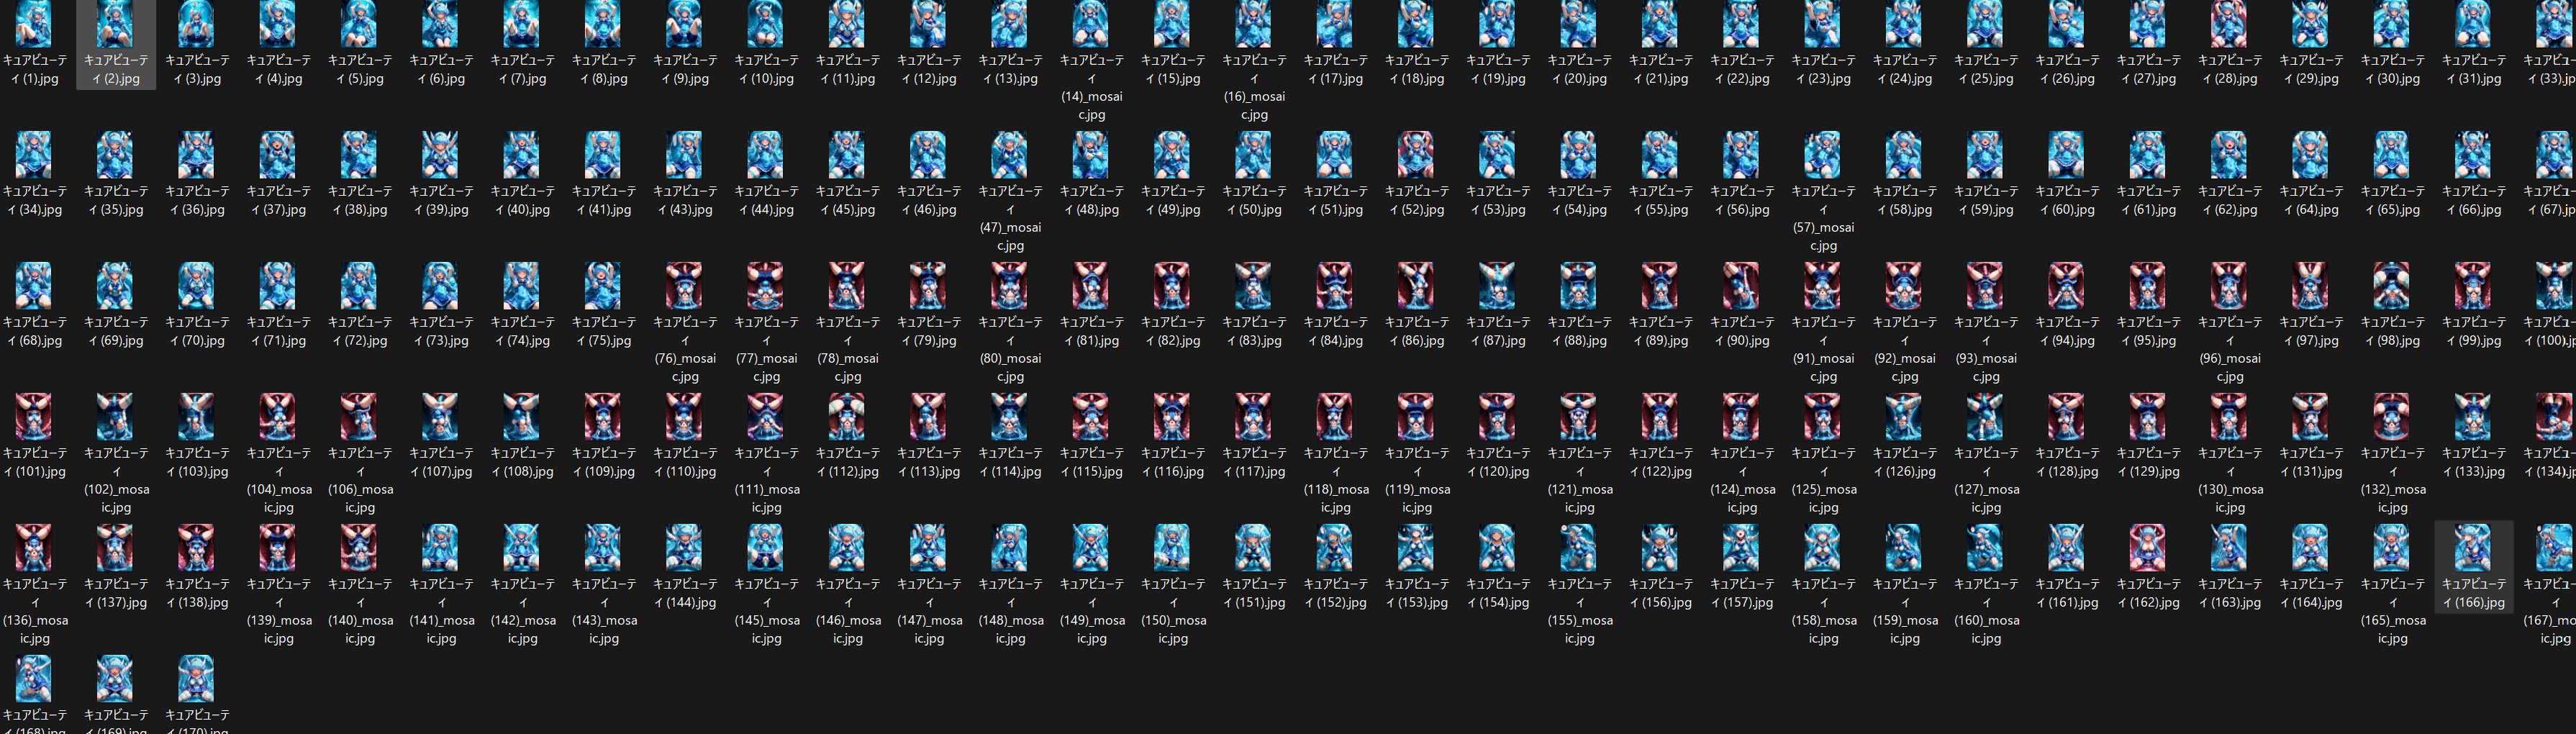Click the (14)_mosaic.jpg file icon

[x=1091, y=24]
